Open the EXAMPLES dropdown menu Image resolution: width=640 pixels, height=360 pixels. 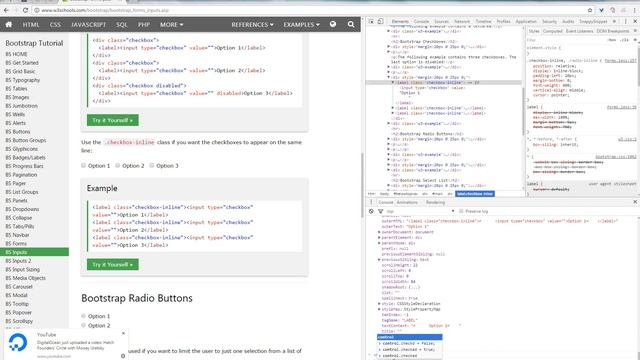tap(302, 24)
